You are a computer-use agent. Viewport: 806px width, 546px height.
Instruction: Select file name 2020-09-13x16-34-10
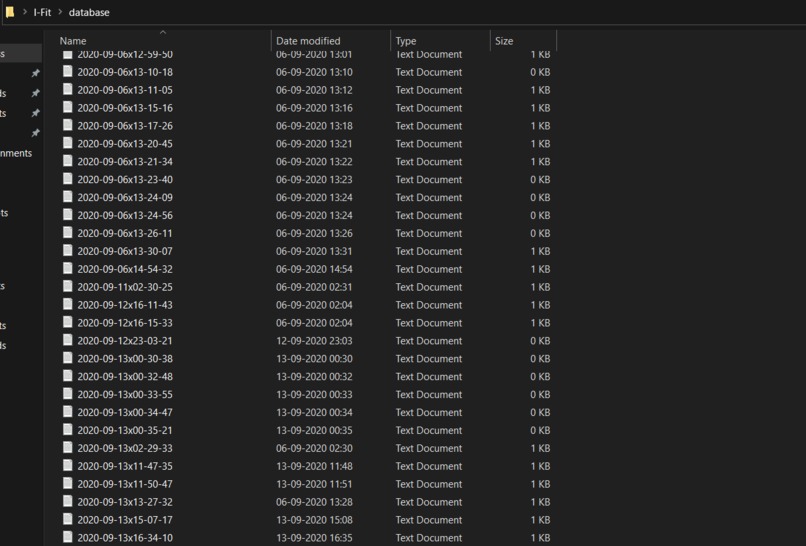point(125,538)
